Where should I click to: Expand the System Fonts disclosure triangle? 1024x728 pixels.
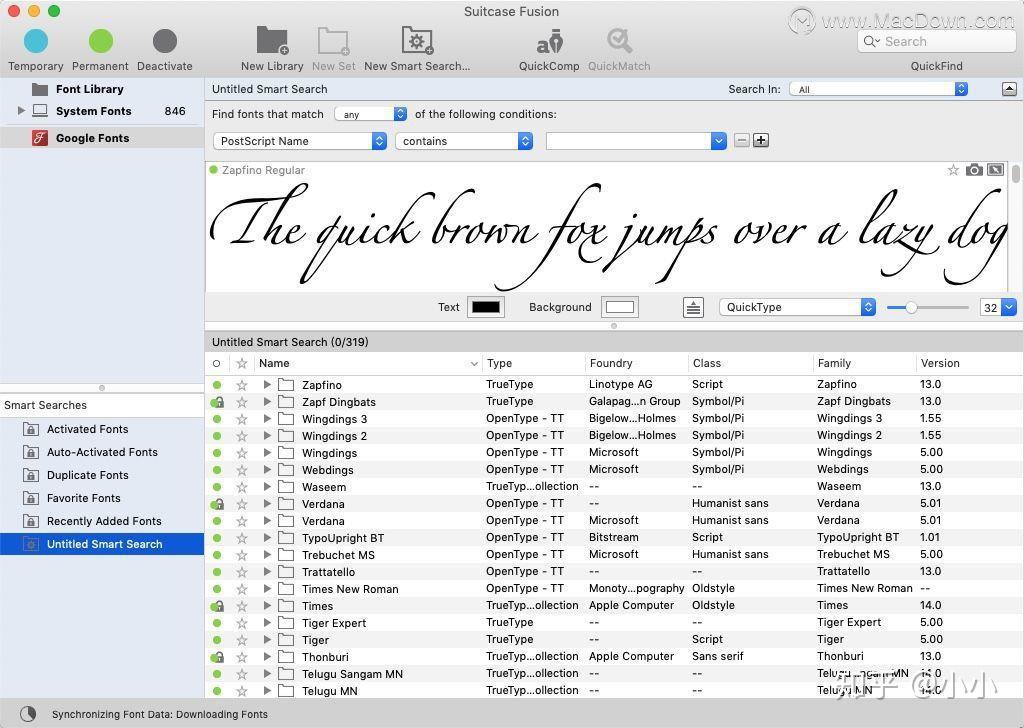coord(22,111)
